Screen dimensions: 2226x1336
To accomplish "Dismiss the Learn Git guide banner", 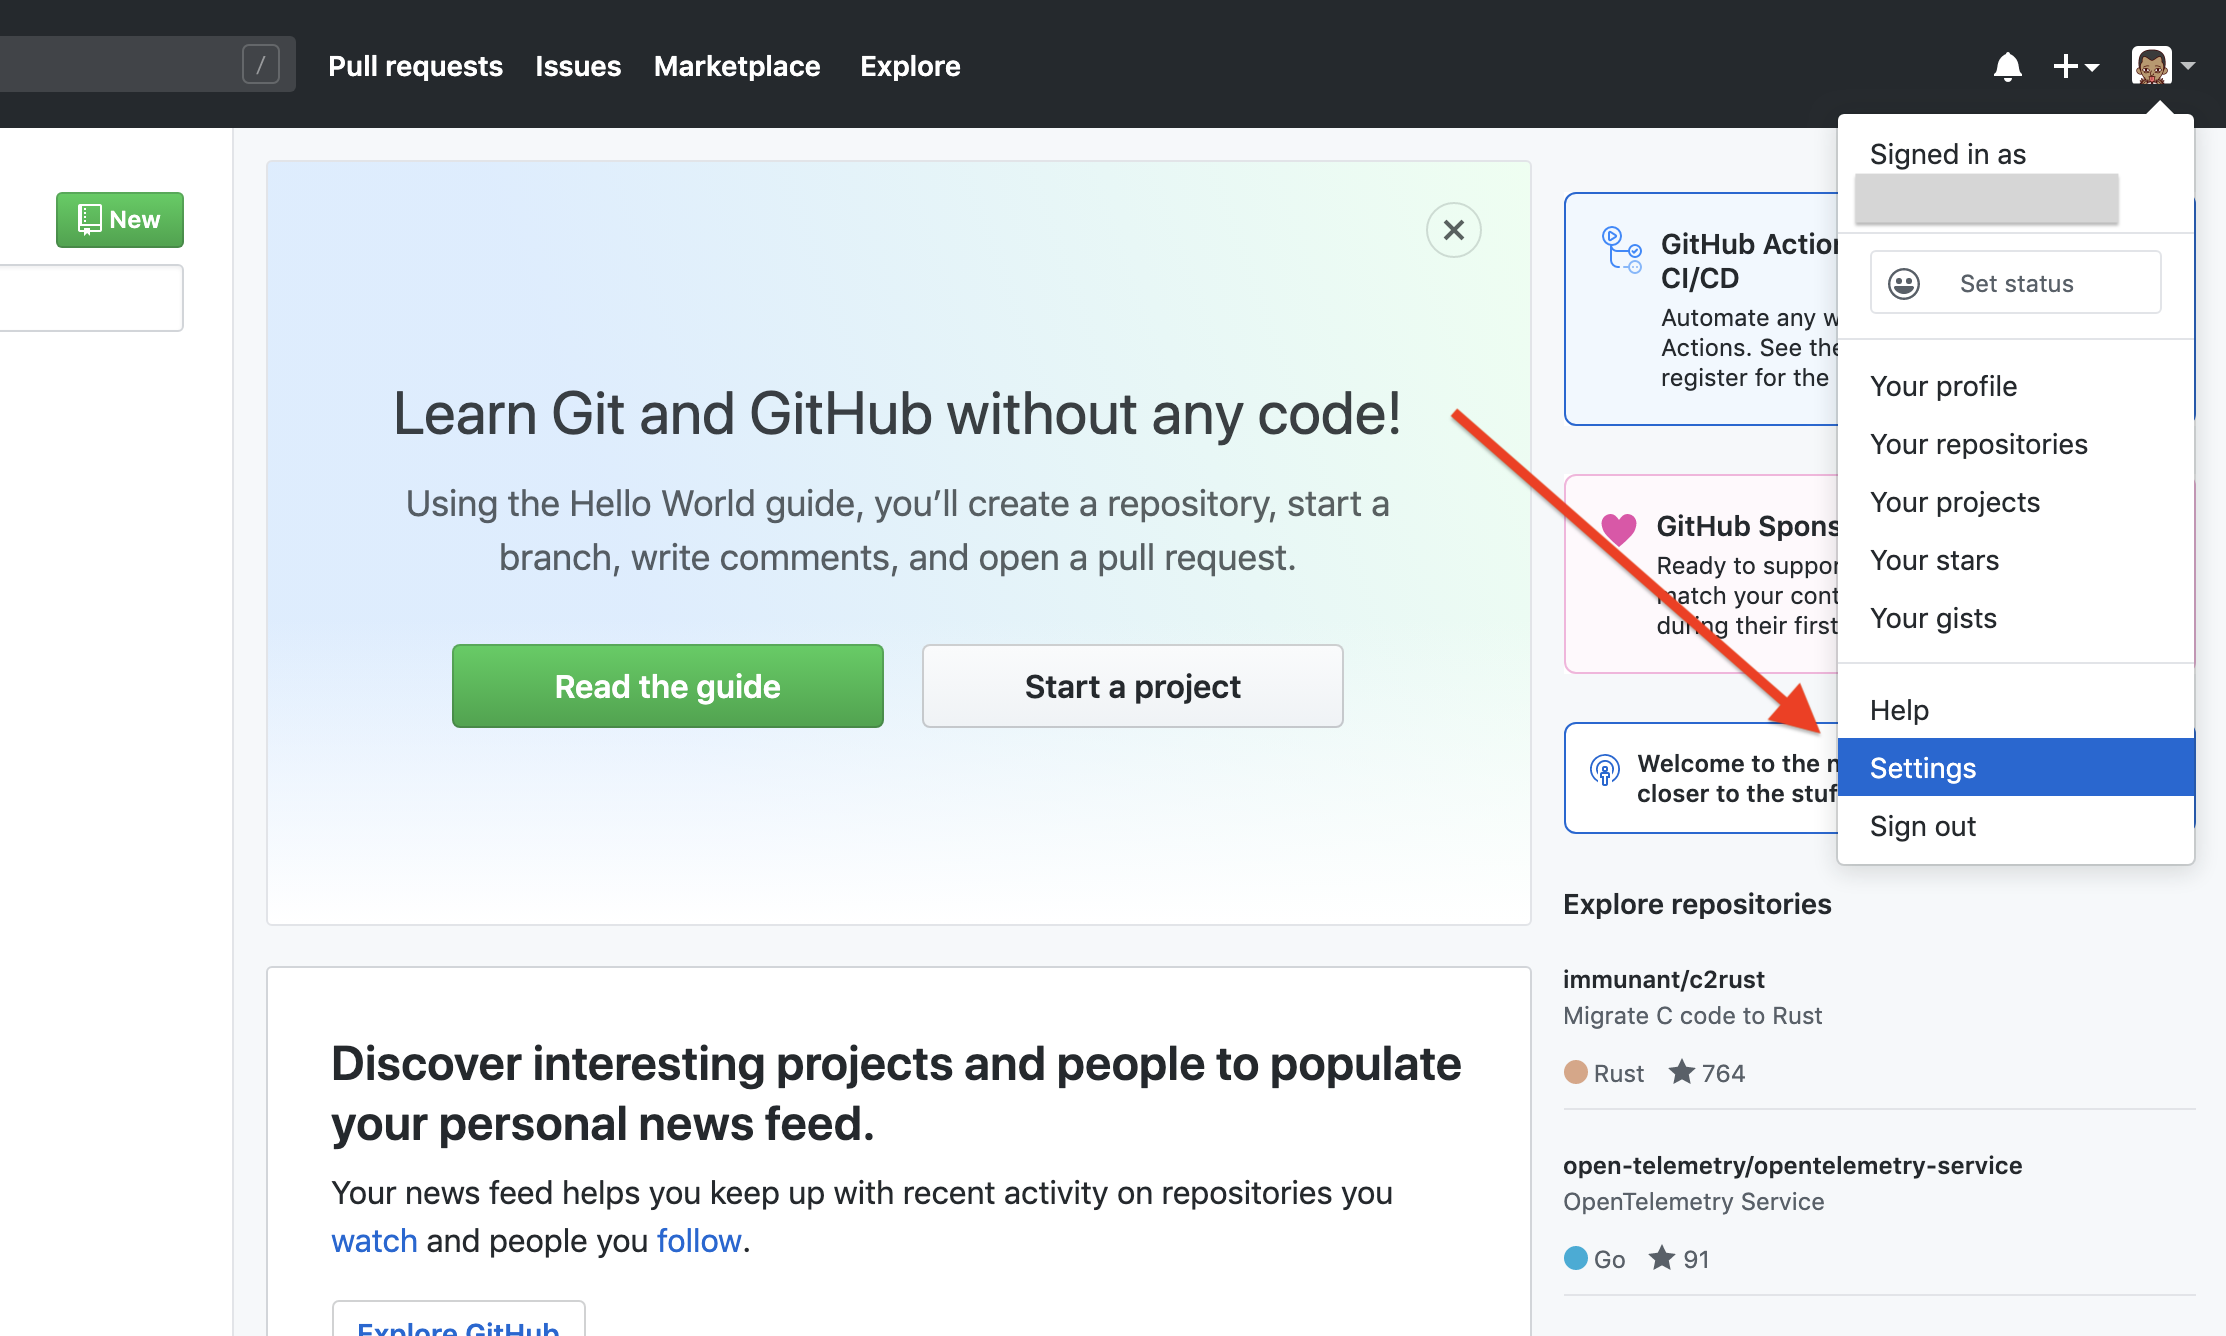I will coord(1450,227).
